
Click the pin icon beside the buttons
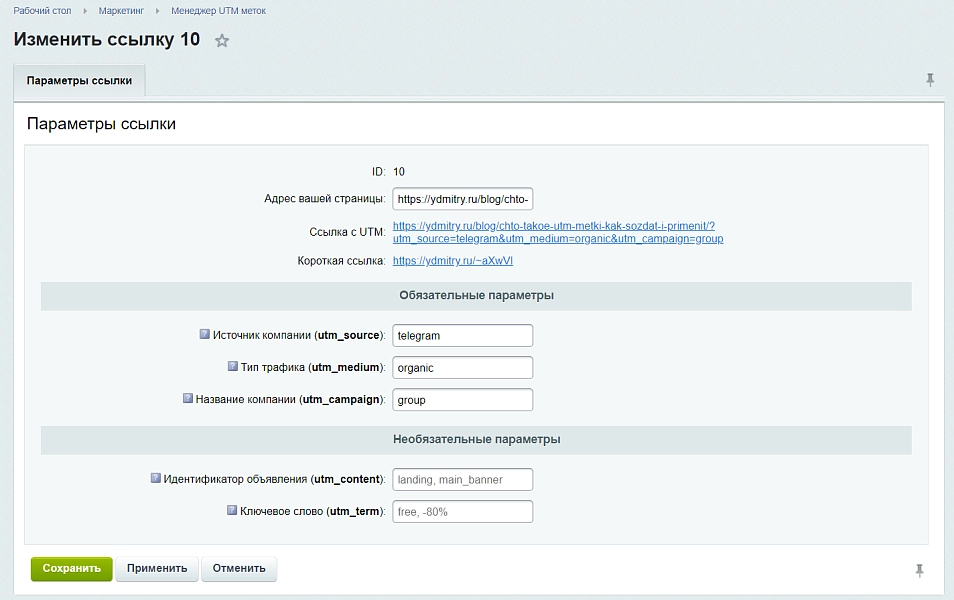(919, 570)
